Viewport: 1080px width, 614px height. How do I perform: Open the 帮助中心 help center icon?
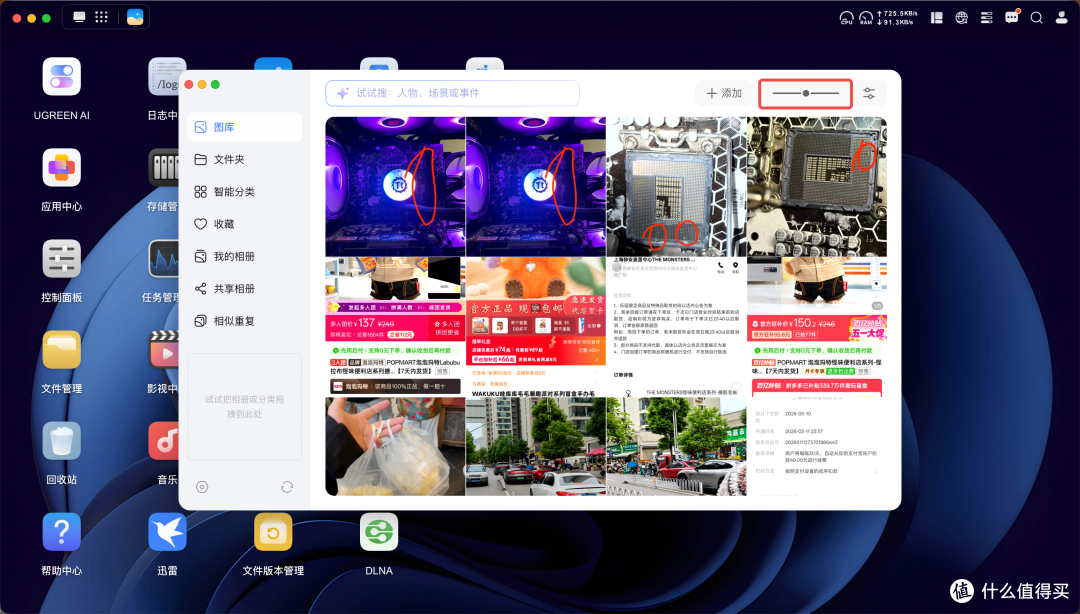(61, 531)
